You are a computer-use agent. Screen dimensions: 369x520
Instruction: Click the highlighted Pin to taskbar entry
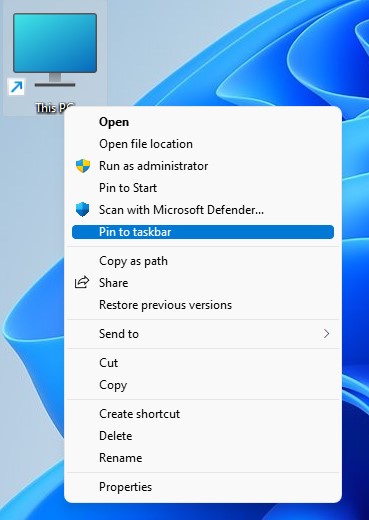203,232
